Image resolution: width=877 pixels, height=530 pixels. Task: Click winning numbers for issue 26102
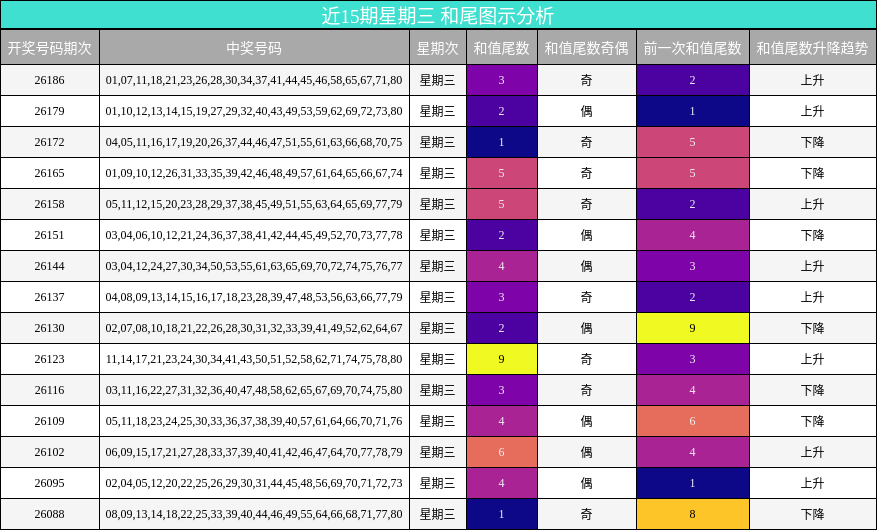point(254,452)
